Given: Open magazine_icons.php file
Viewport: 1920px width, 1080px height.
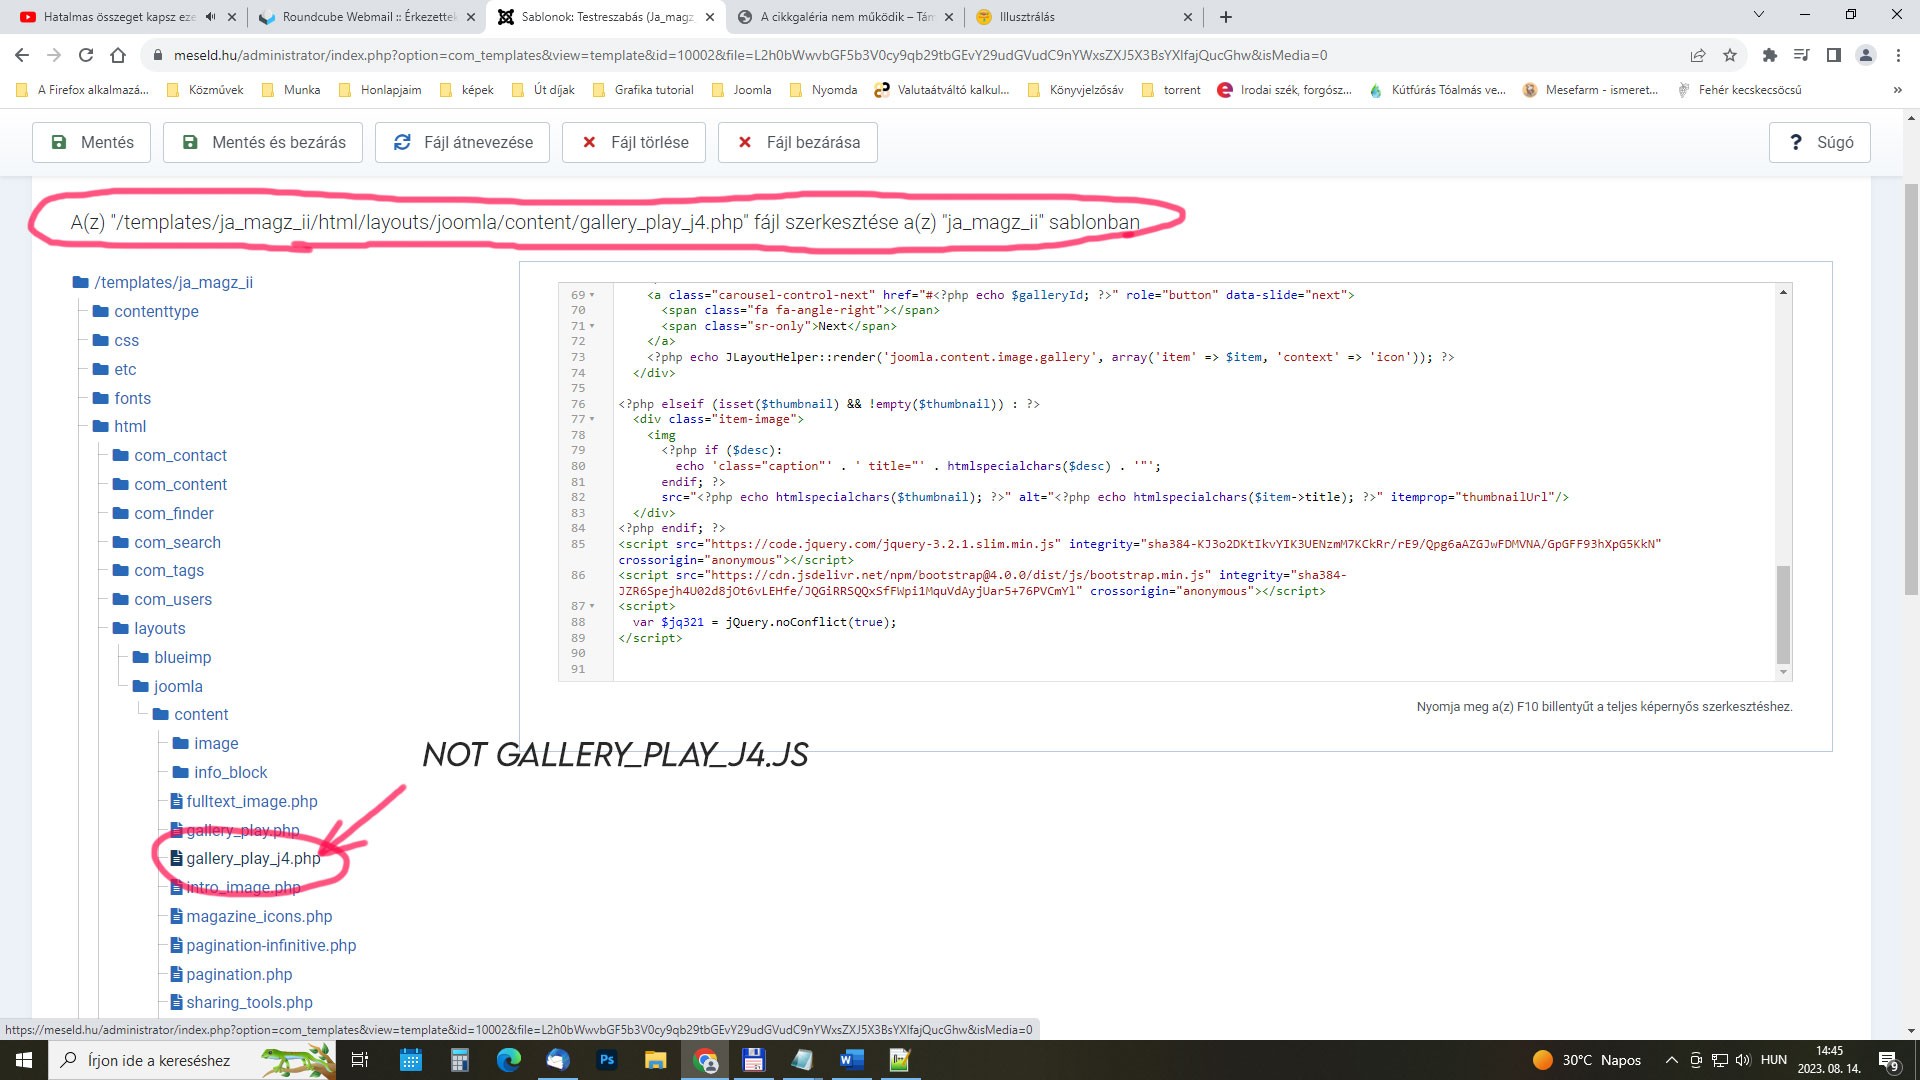Looking at the screenshot, I should (259, 916).
